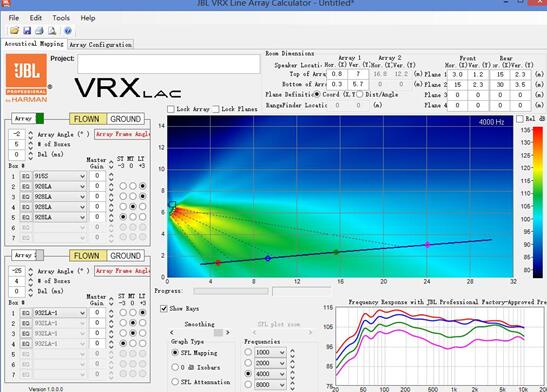Click the print preview toolbar icon
Screen dimensions: 547x392
click(52, 31)
